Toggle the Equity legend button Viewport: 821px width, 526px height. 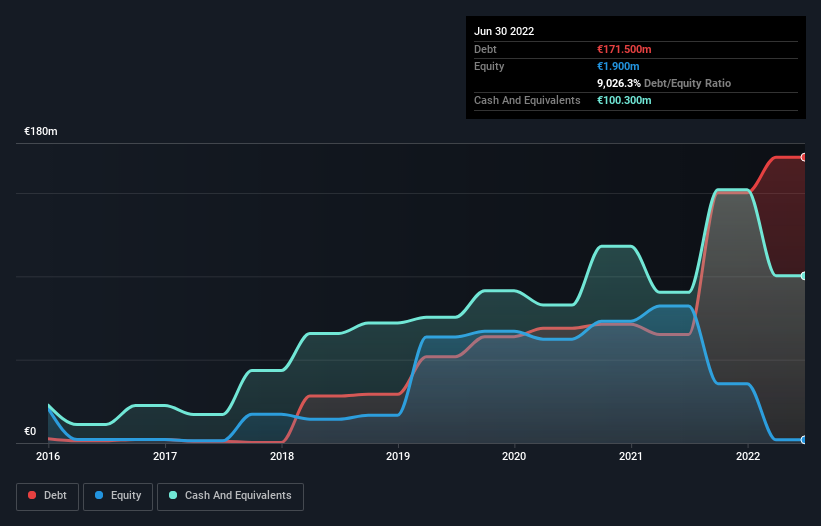click(x=118, y=496)
